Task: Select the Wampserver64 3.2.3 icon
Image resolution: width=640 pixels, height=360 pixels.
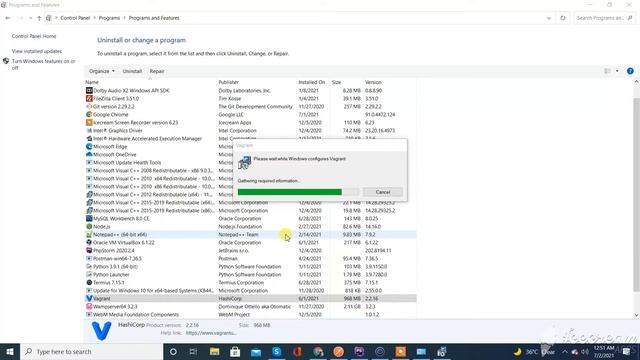Action: pos(89,307)
